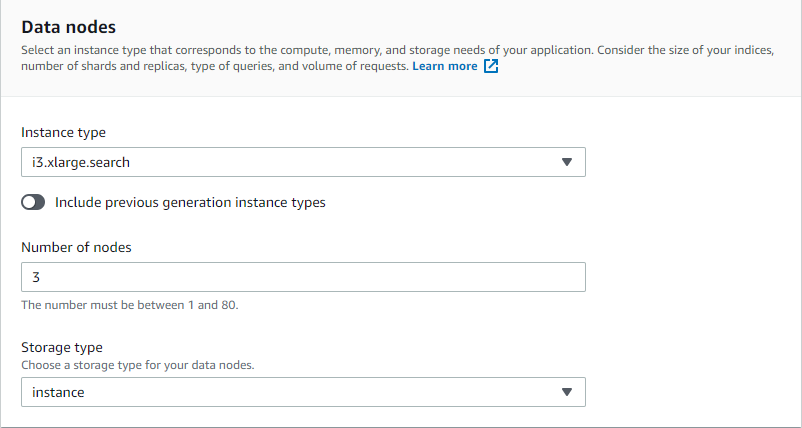Image resolution: width=802 pixels, height=428 pixels.
Task: Click the value 3 in the nodes field
Action: click(x=36, y=277)
